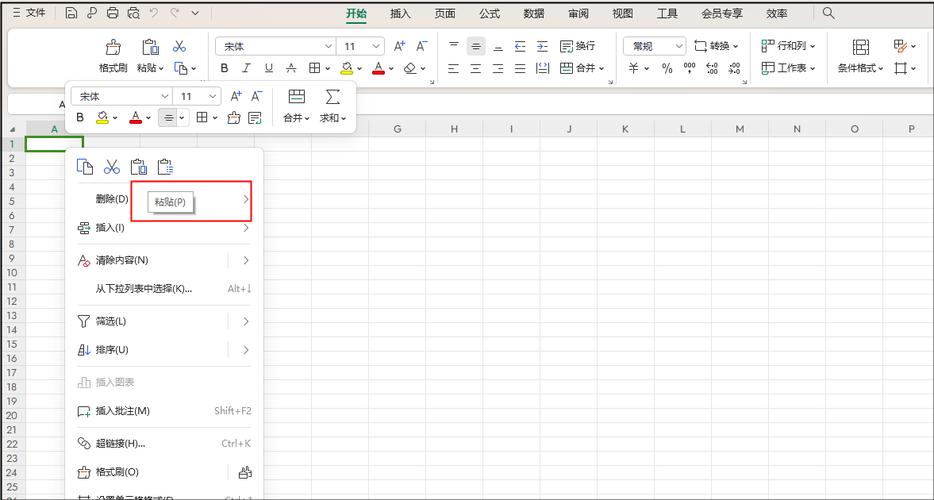Toggle Wrap Text (换行) in ribbon

(577, 46)
